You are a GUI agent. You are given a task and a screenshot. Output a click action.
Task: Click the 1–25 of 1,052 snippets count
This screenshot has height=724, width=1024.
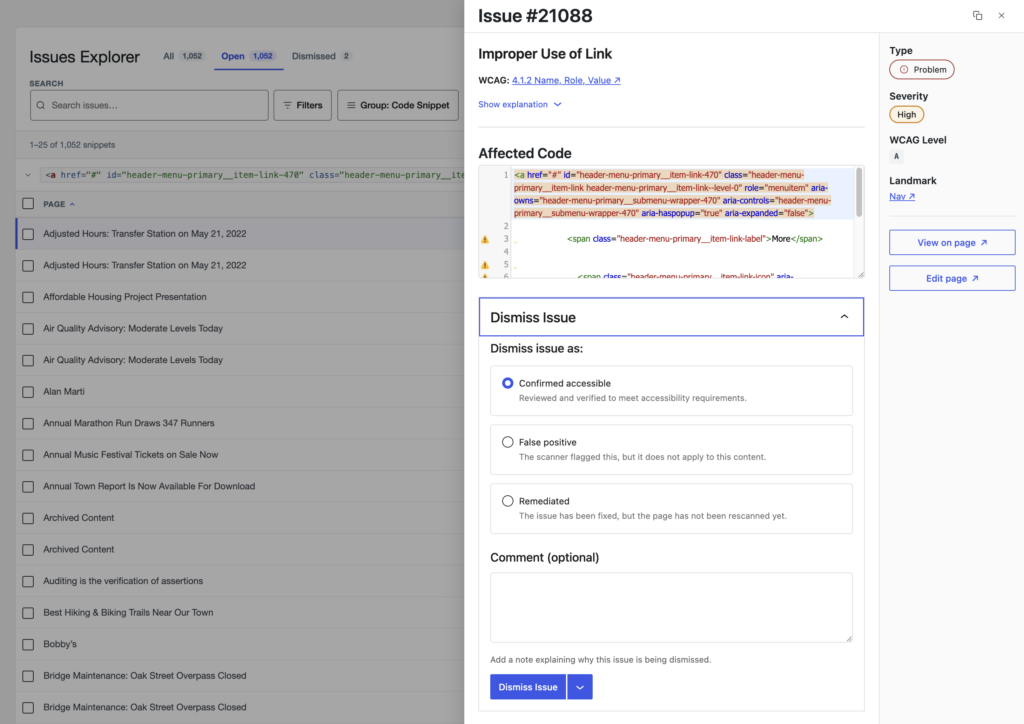point(72,145)
